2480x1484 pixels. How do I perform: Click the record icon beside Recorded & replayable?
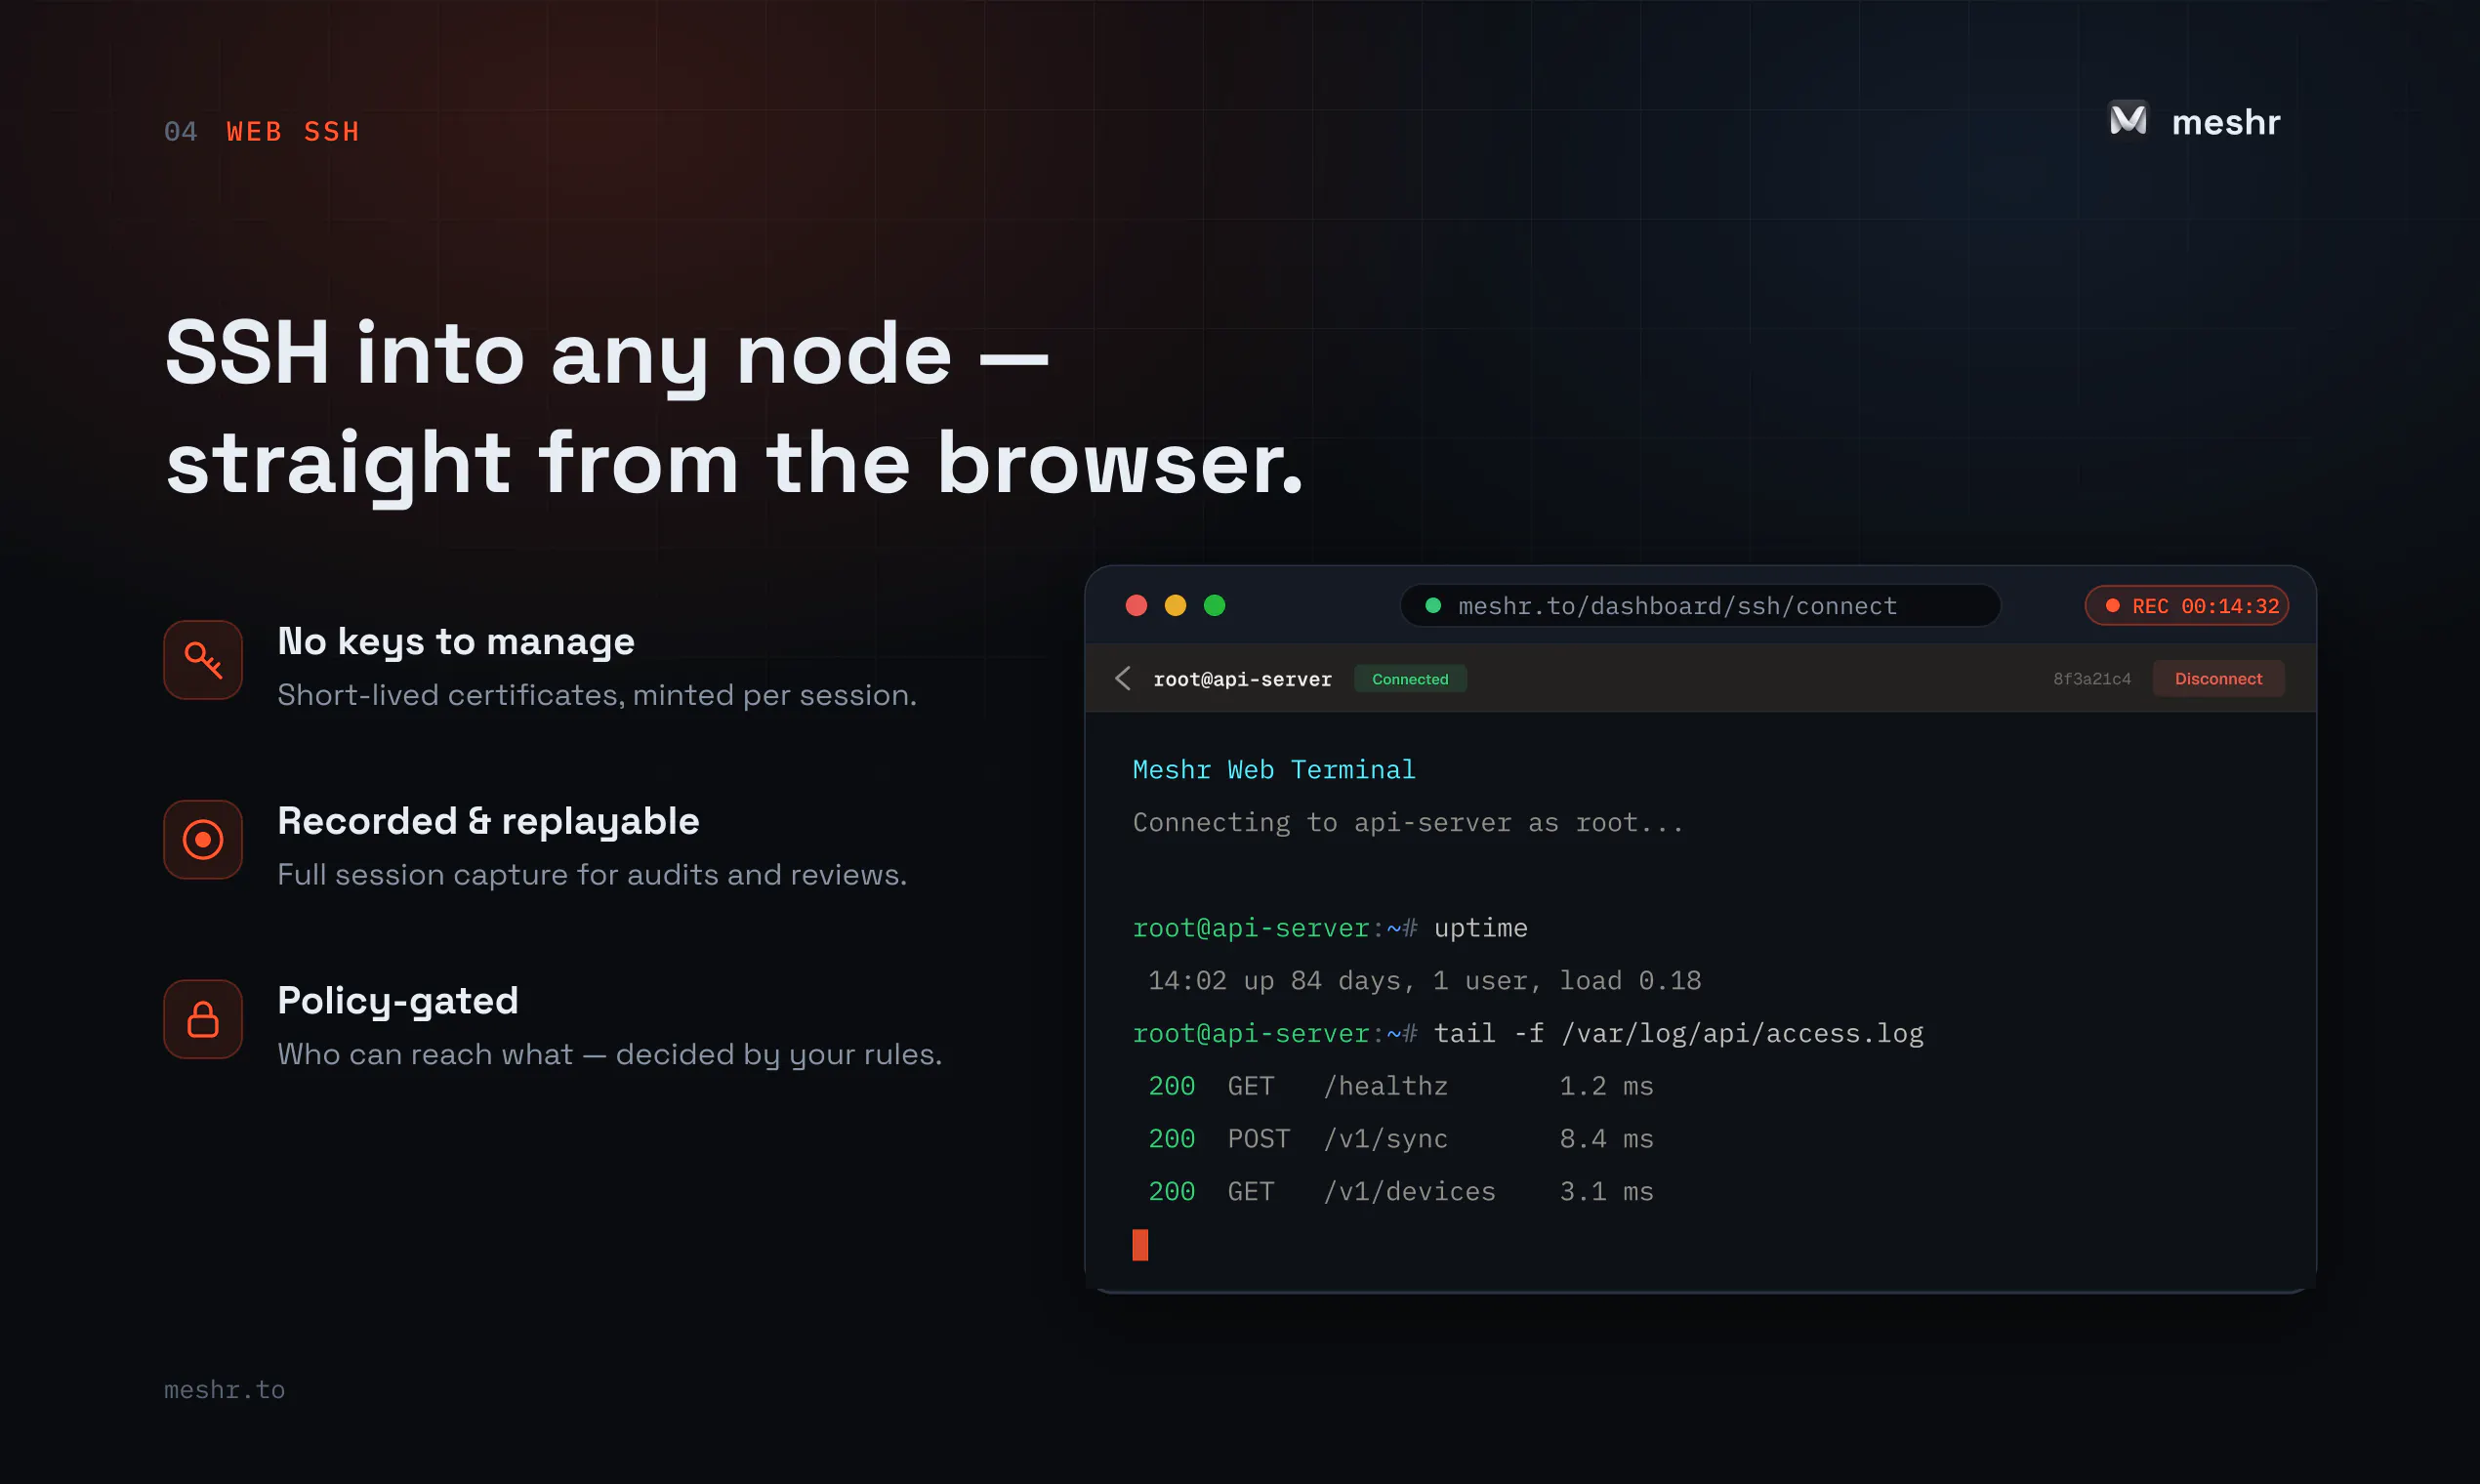pos(203,840)
